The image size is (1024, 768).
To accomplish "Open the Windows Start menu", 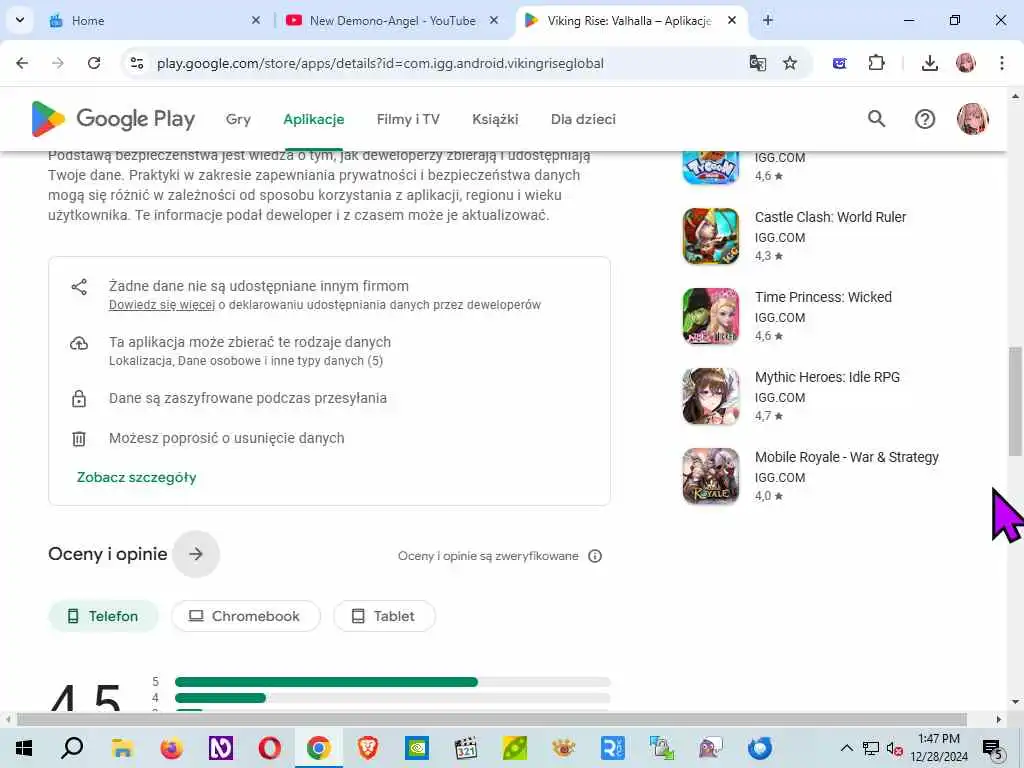I will (24, 748).
